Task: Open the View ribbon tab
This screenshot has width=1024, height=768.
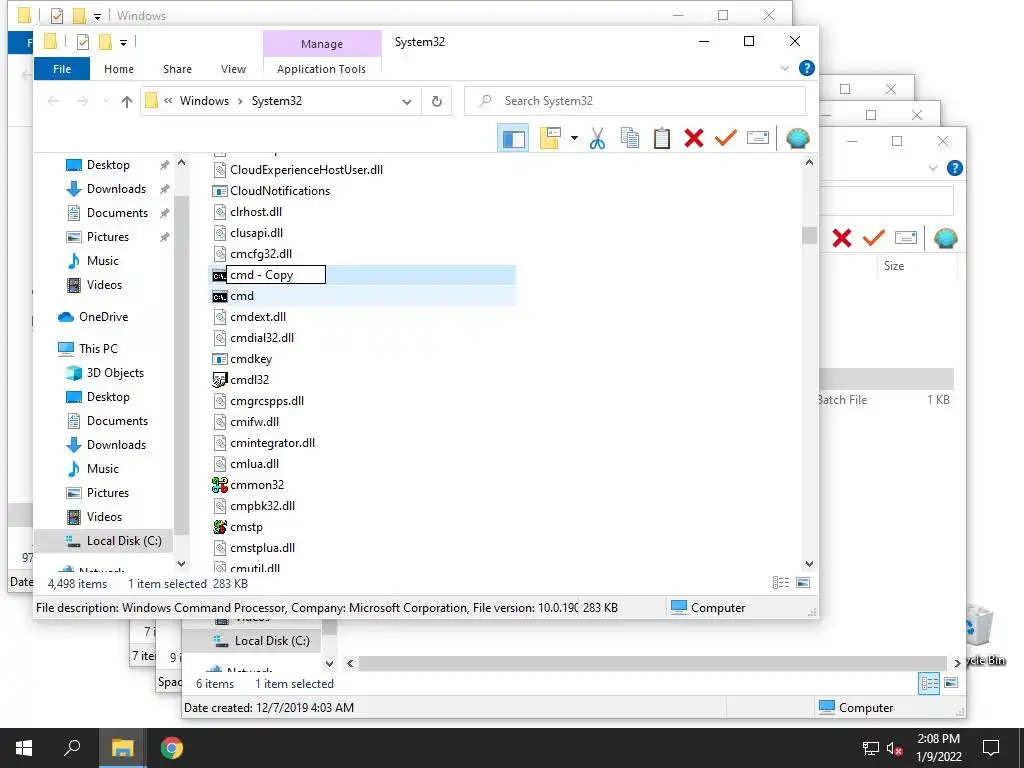Action: tap(233, 69)
